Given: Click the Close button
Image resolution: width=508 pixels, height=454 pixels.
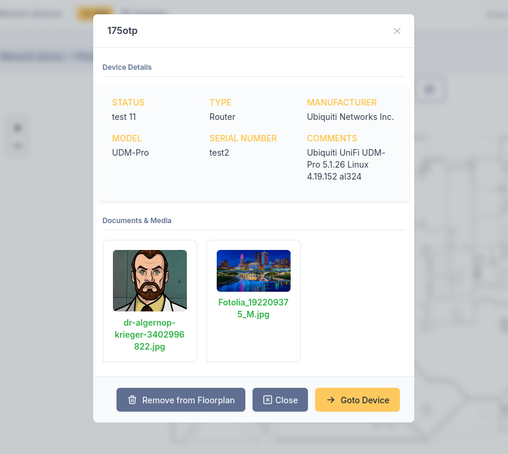Looking at the screenshot, I should click(x=280, y=400).
